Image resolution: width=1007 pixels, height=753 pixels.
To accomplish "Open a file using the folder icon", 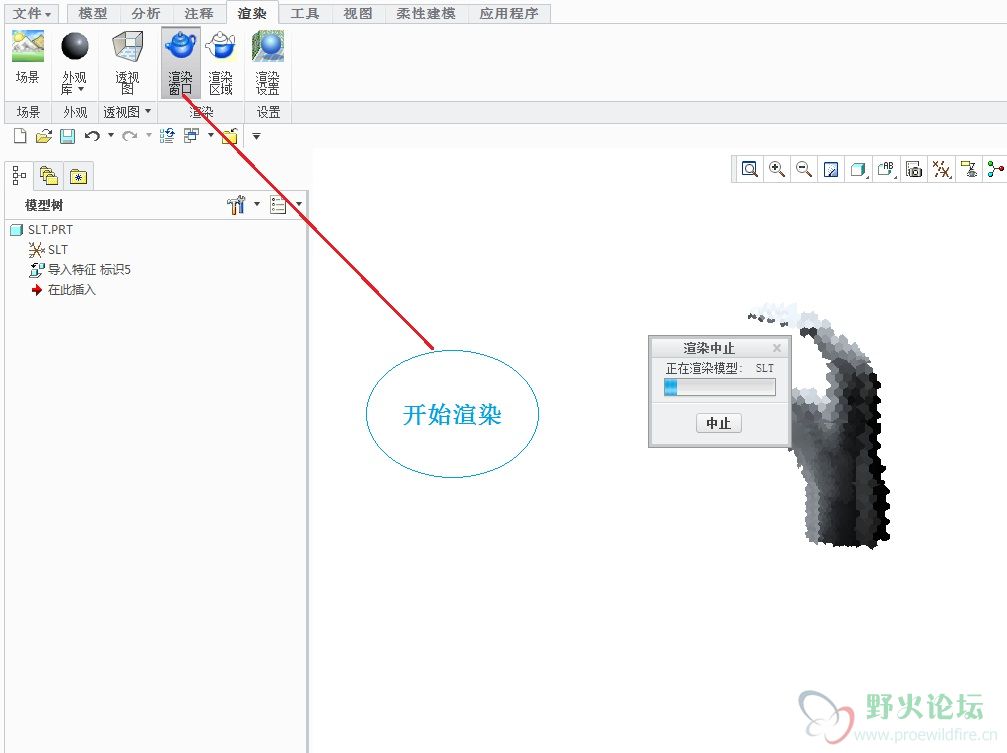I will (44, 136).
